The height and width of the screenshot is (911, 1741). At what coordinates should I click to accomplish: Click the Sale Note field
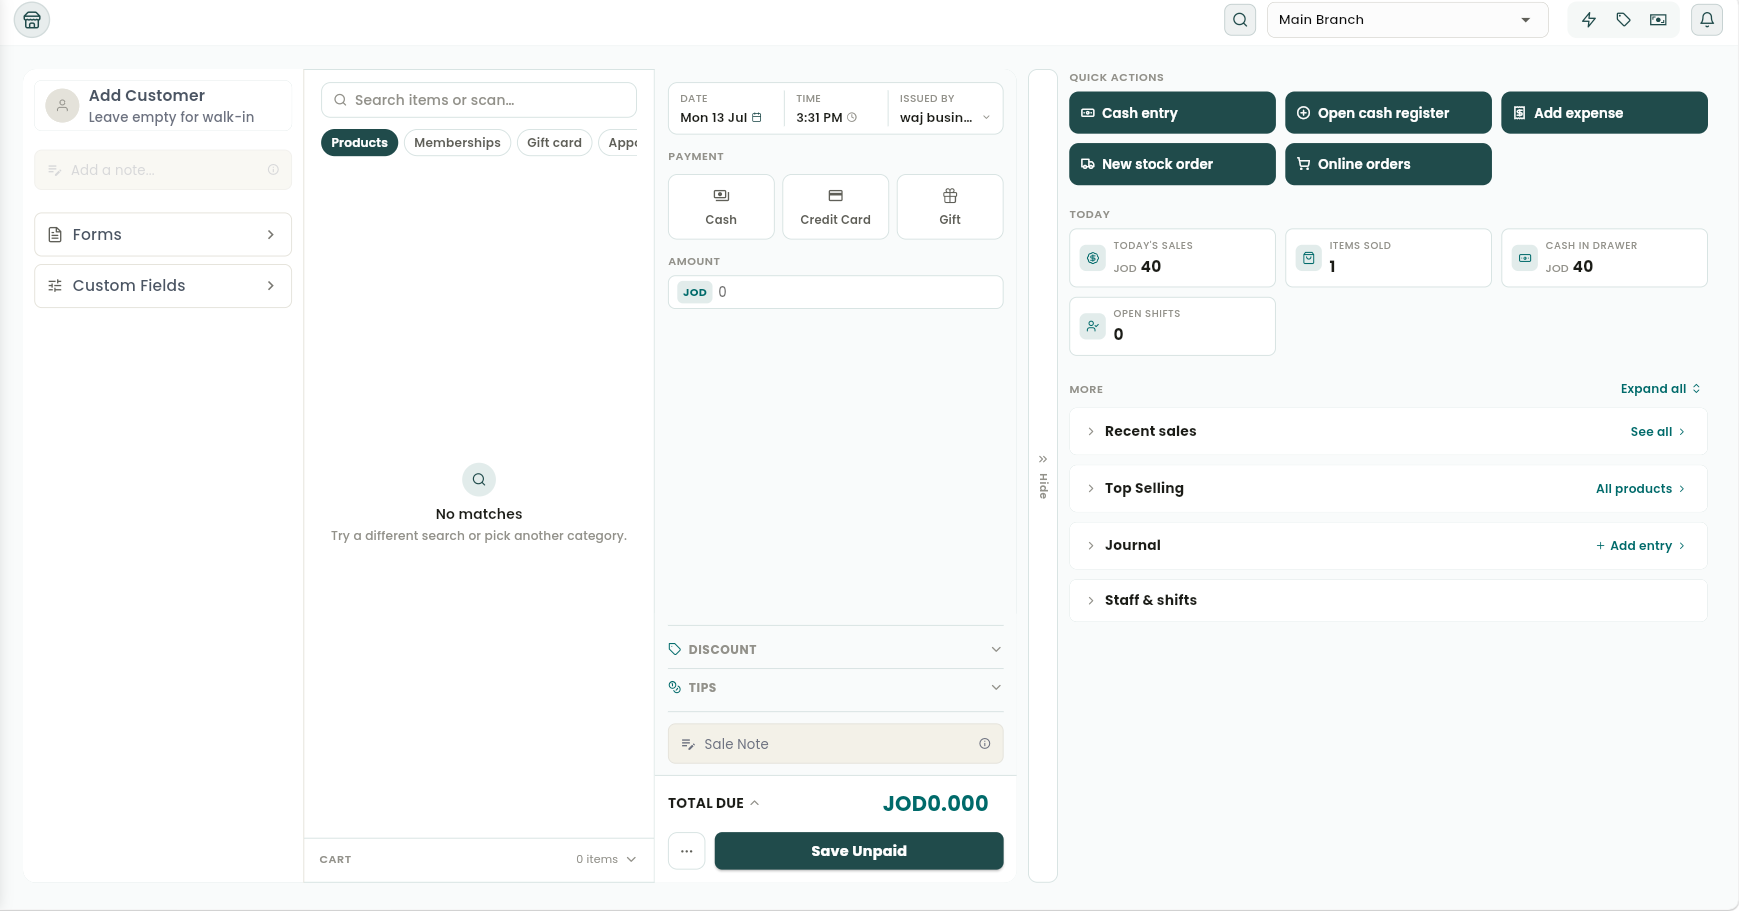(835, 744)
